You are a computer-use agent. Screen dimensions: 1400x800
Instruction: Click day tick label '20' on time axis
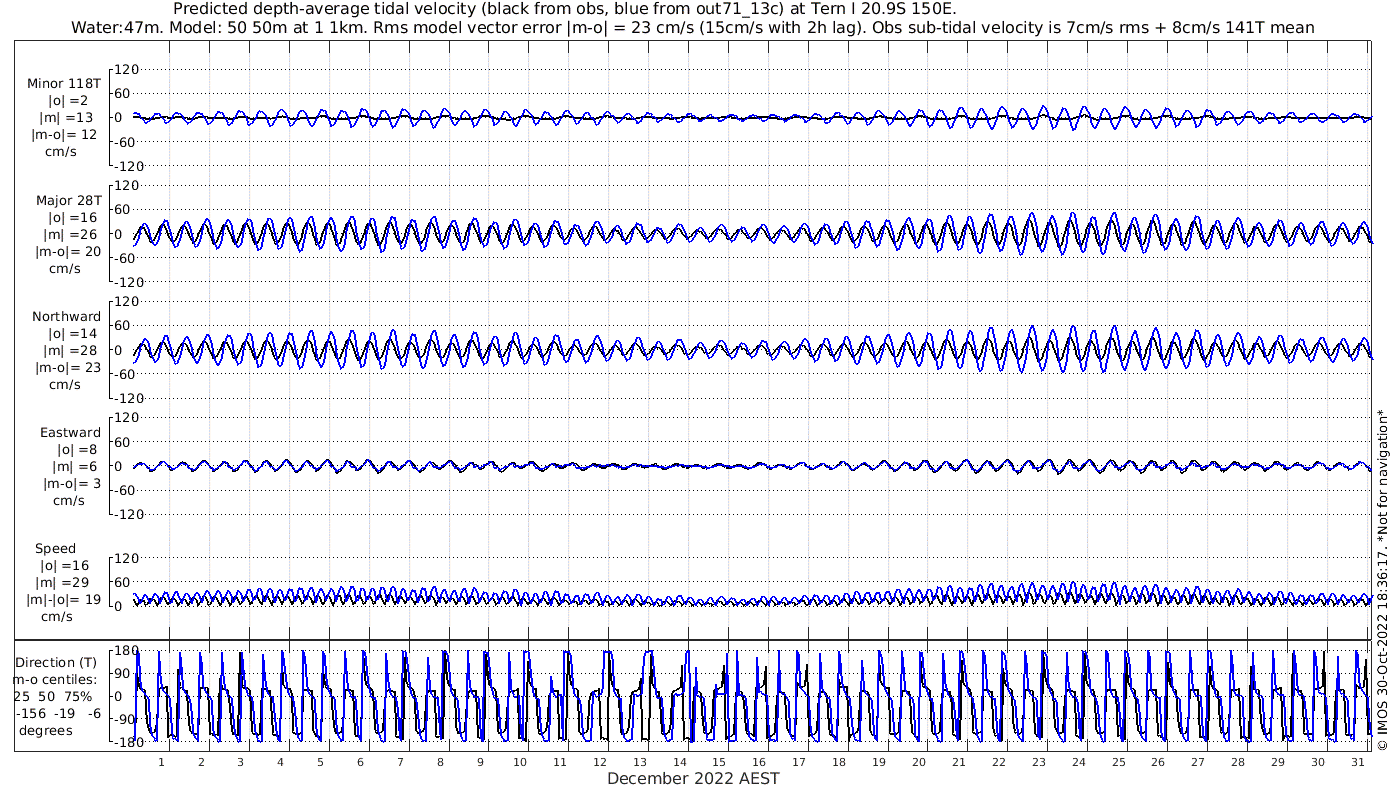[x=919, y=762]
